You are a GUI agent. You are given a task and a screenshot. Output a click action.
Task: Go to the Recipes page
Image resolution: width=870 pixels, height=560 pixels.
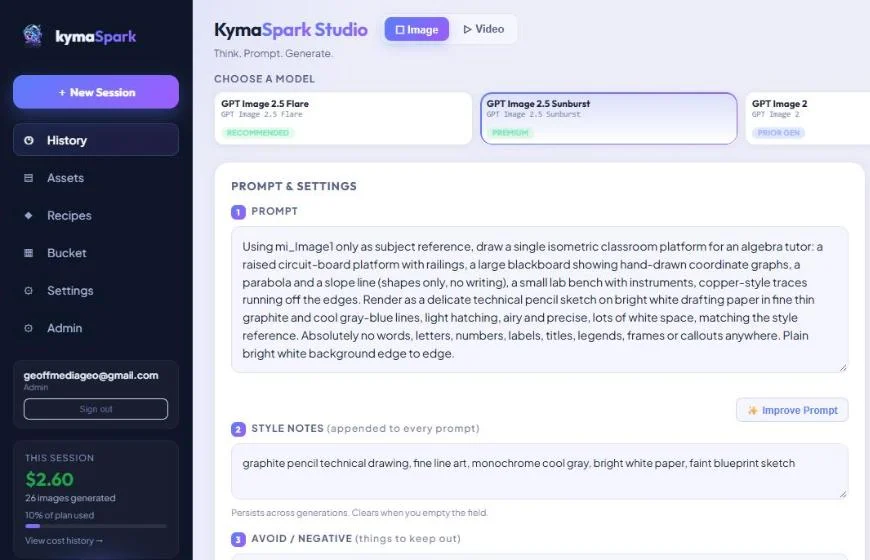(x=96, y=215)
